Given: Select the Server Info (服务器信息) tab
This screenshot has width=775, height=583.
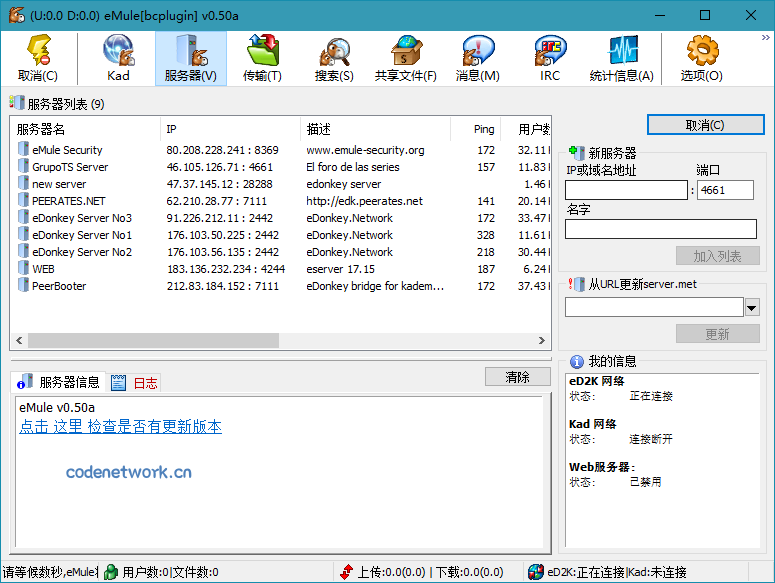Looking at the screenshot, I should 59,382.
